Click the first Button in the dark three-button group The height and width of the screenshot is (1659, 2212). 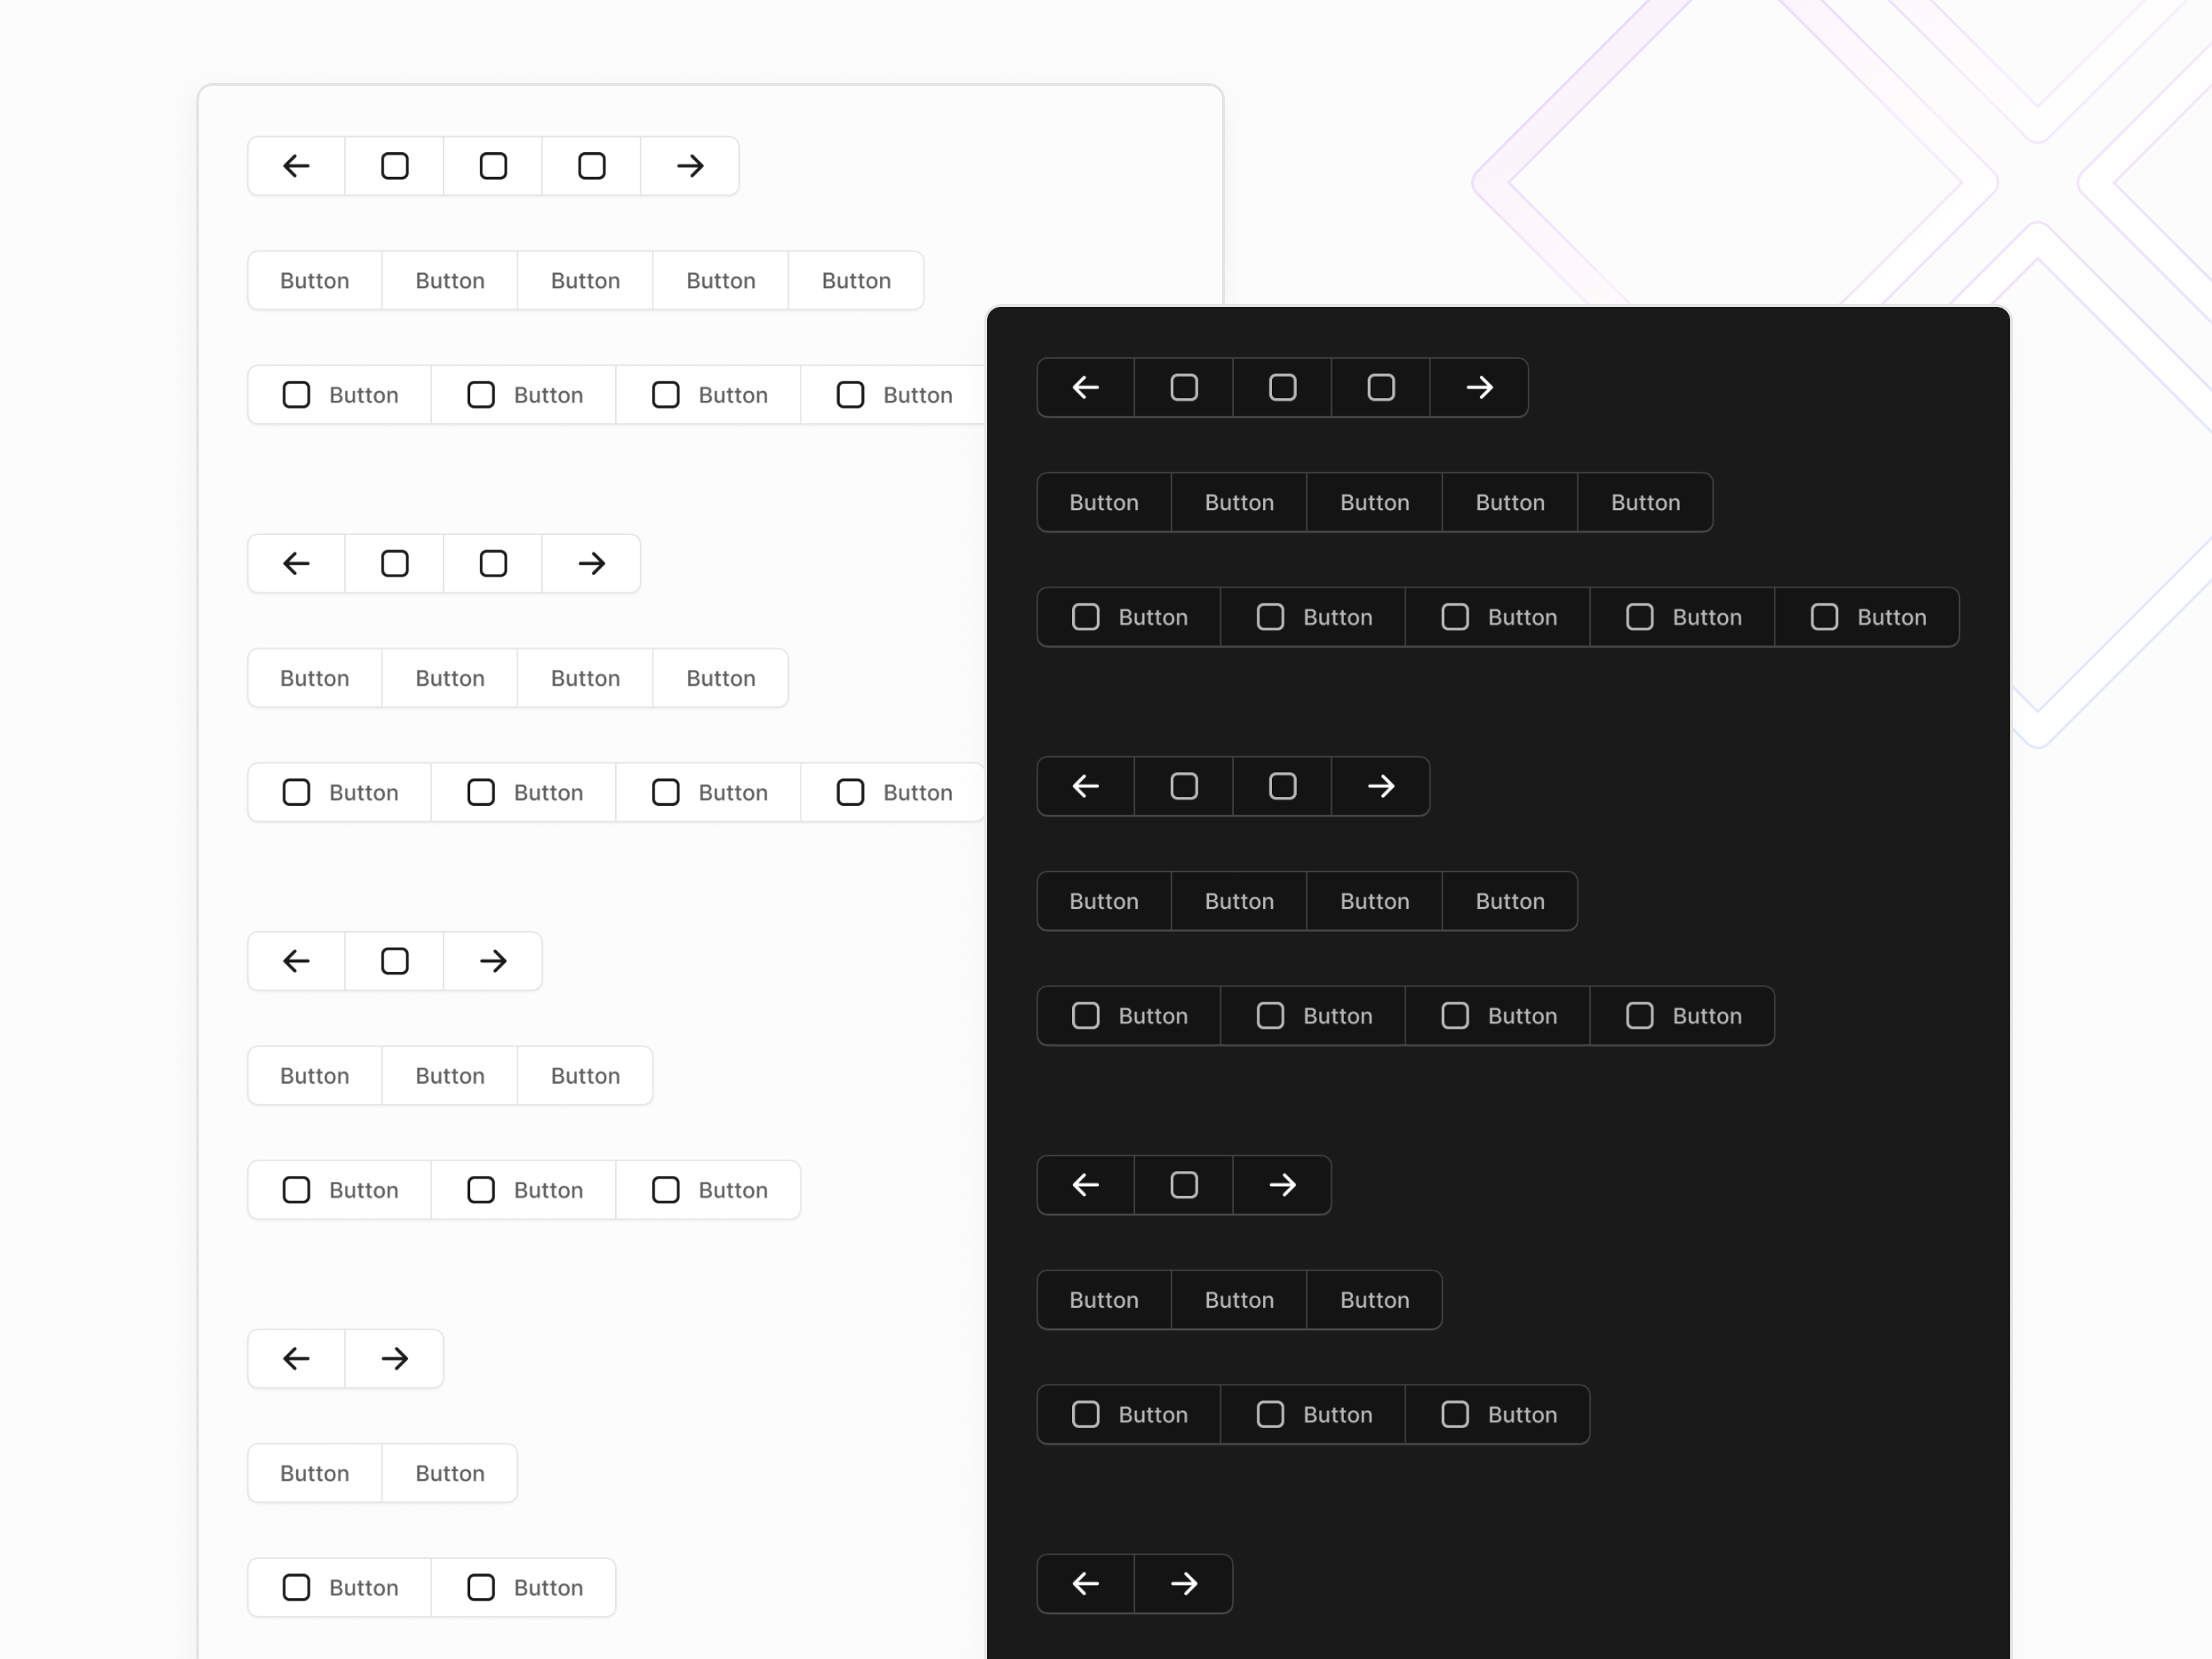click(1103, 1300)
